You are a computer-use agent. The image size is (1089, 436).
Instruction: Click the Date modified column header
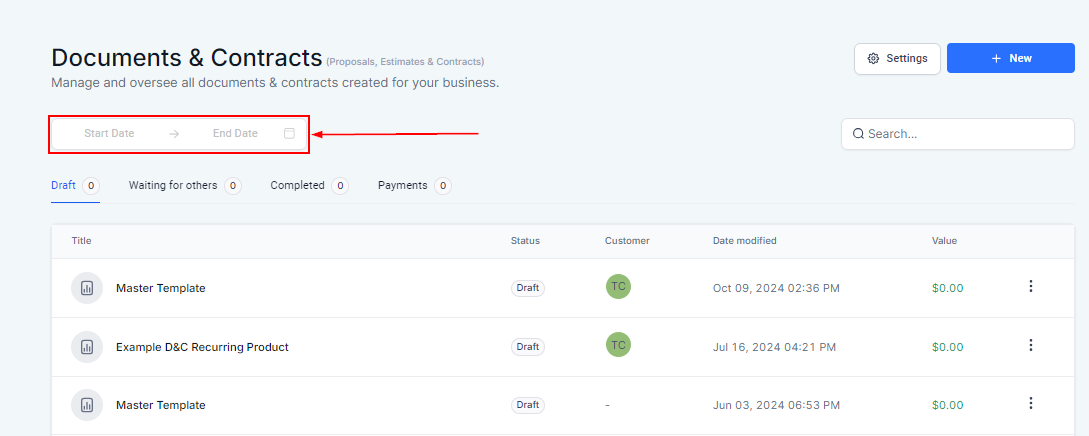pos(745,241)
